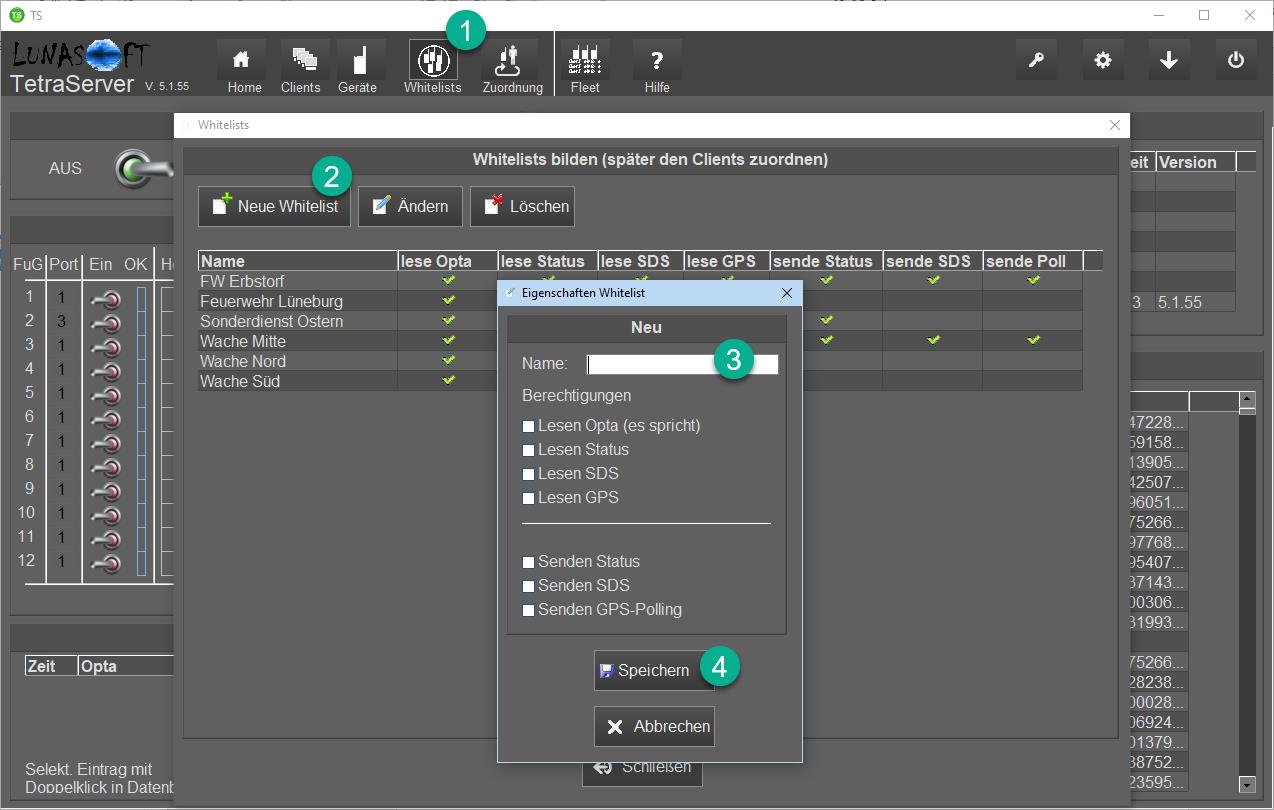
Task: Check the Senden GPS-Polling checkbox
Action: 529,610
